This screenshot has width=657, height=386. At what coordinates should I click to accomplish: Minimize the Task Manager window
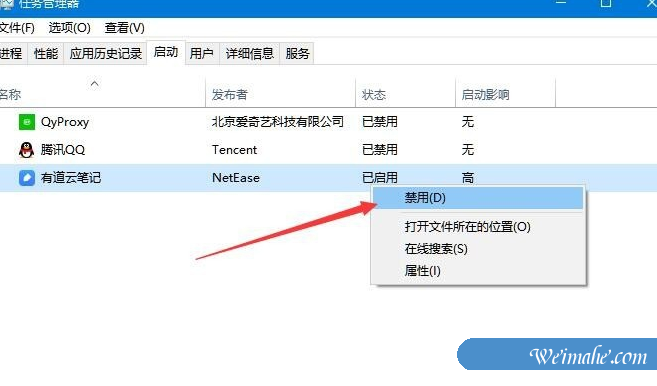(561, 3)
